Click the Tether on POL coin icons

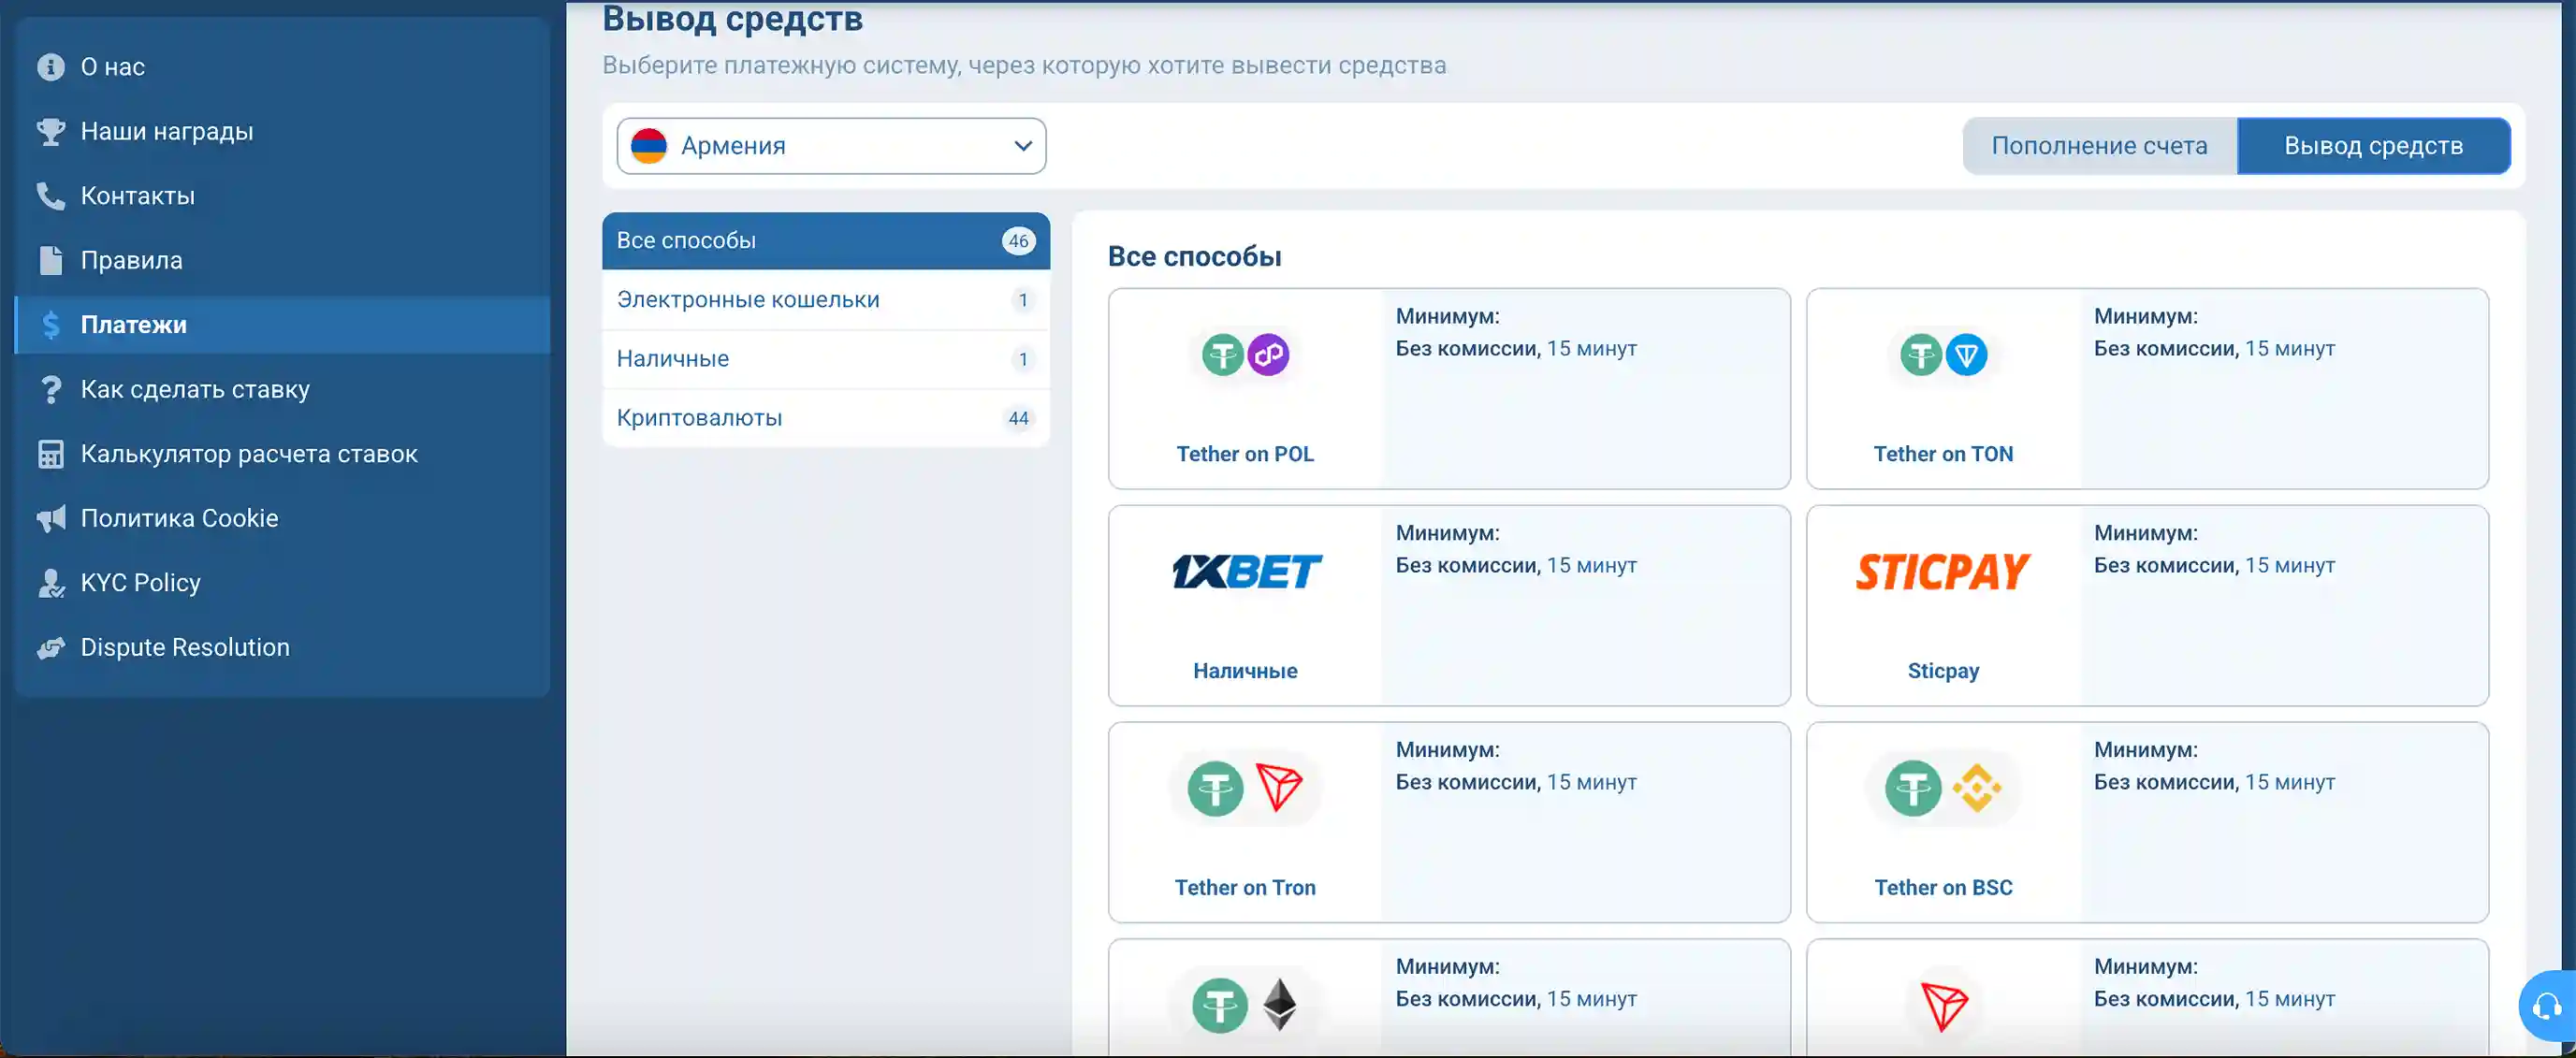[1245, 354]
